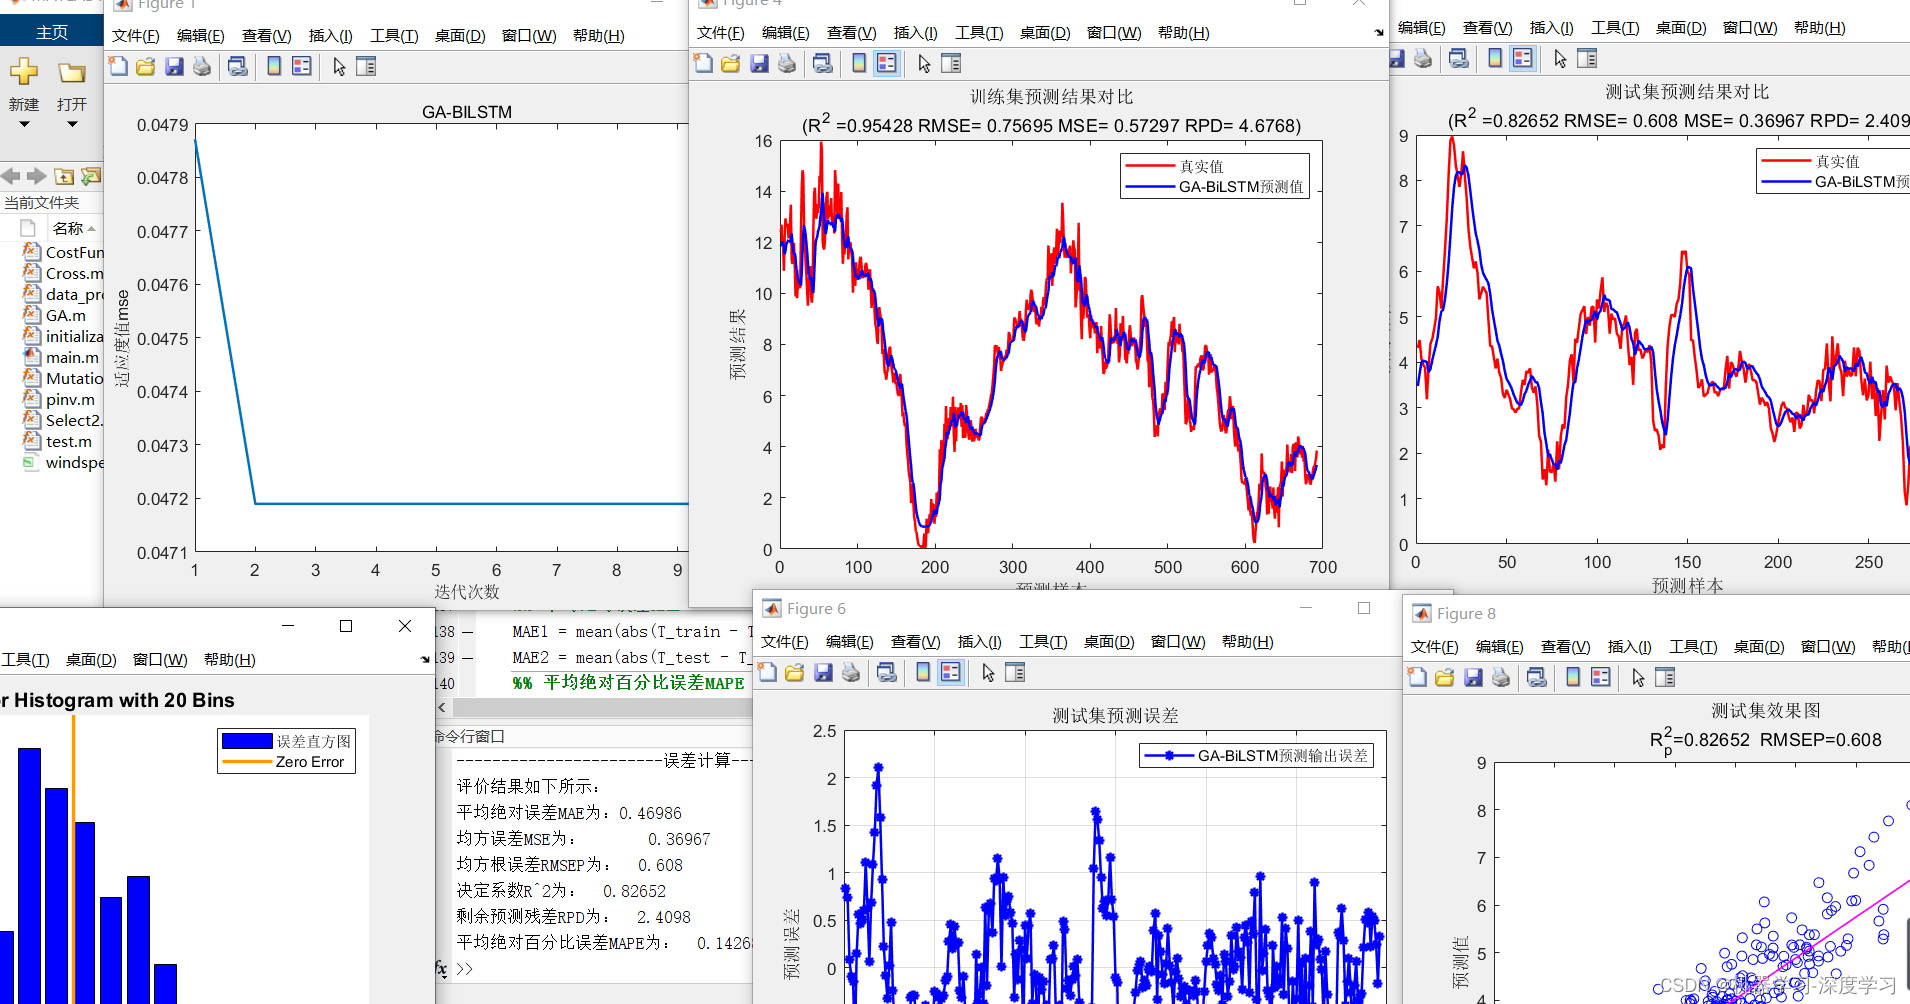Click New Figure icon in Figure 6 toolbar
Viewport: 1910px width, 1004px height.
click(767, 673)
